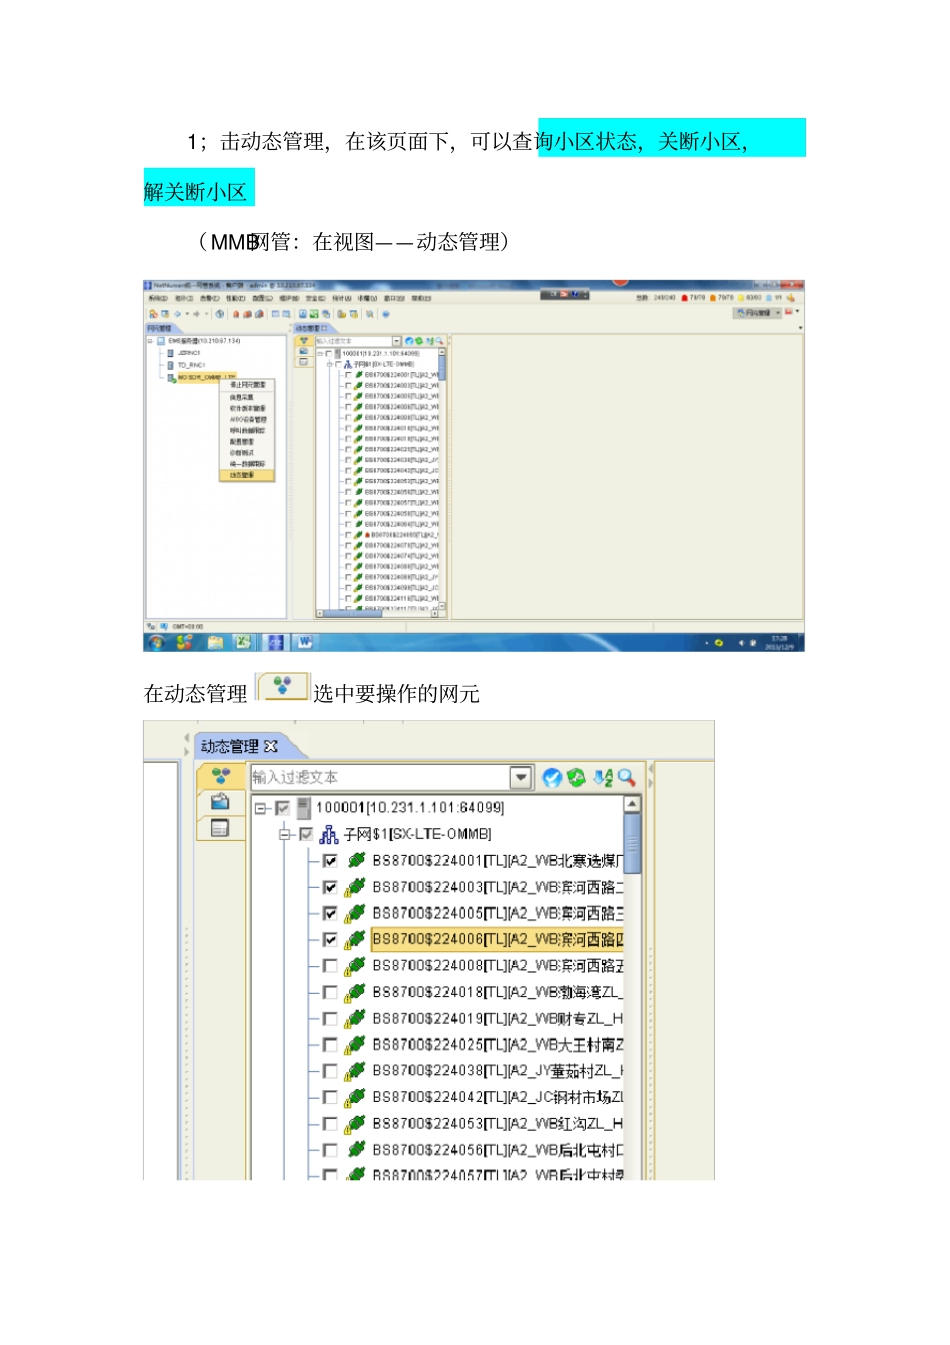Click the green NE icon of BS8700$224042
This screenshot has height=1345, width=950.
[x=355, y=1097]
